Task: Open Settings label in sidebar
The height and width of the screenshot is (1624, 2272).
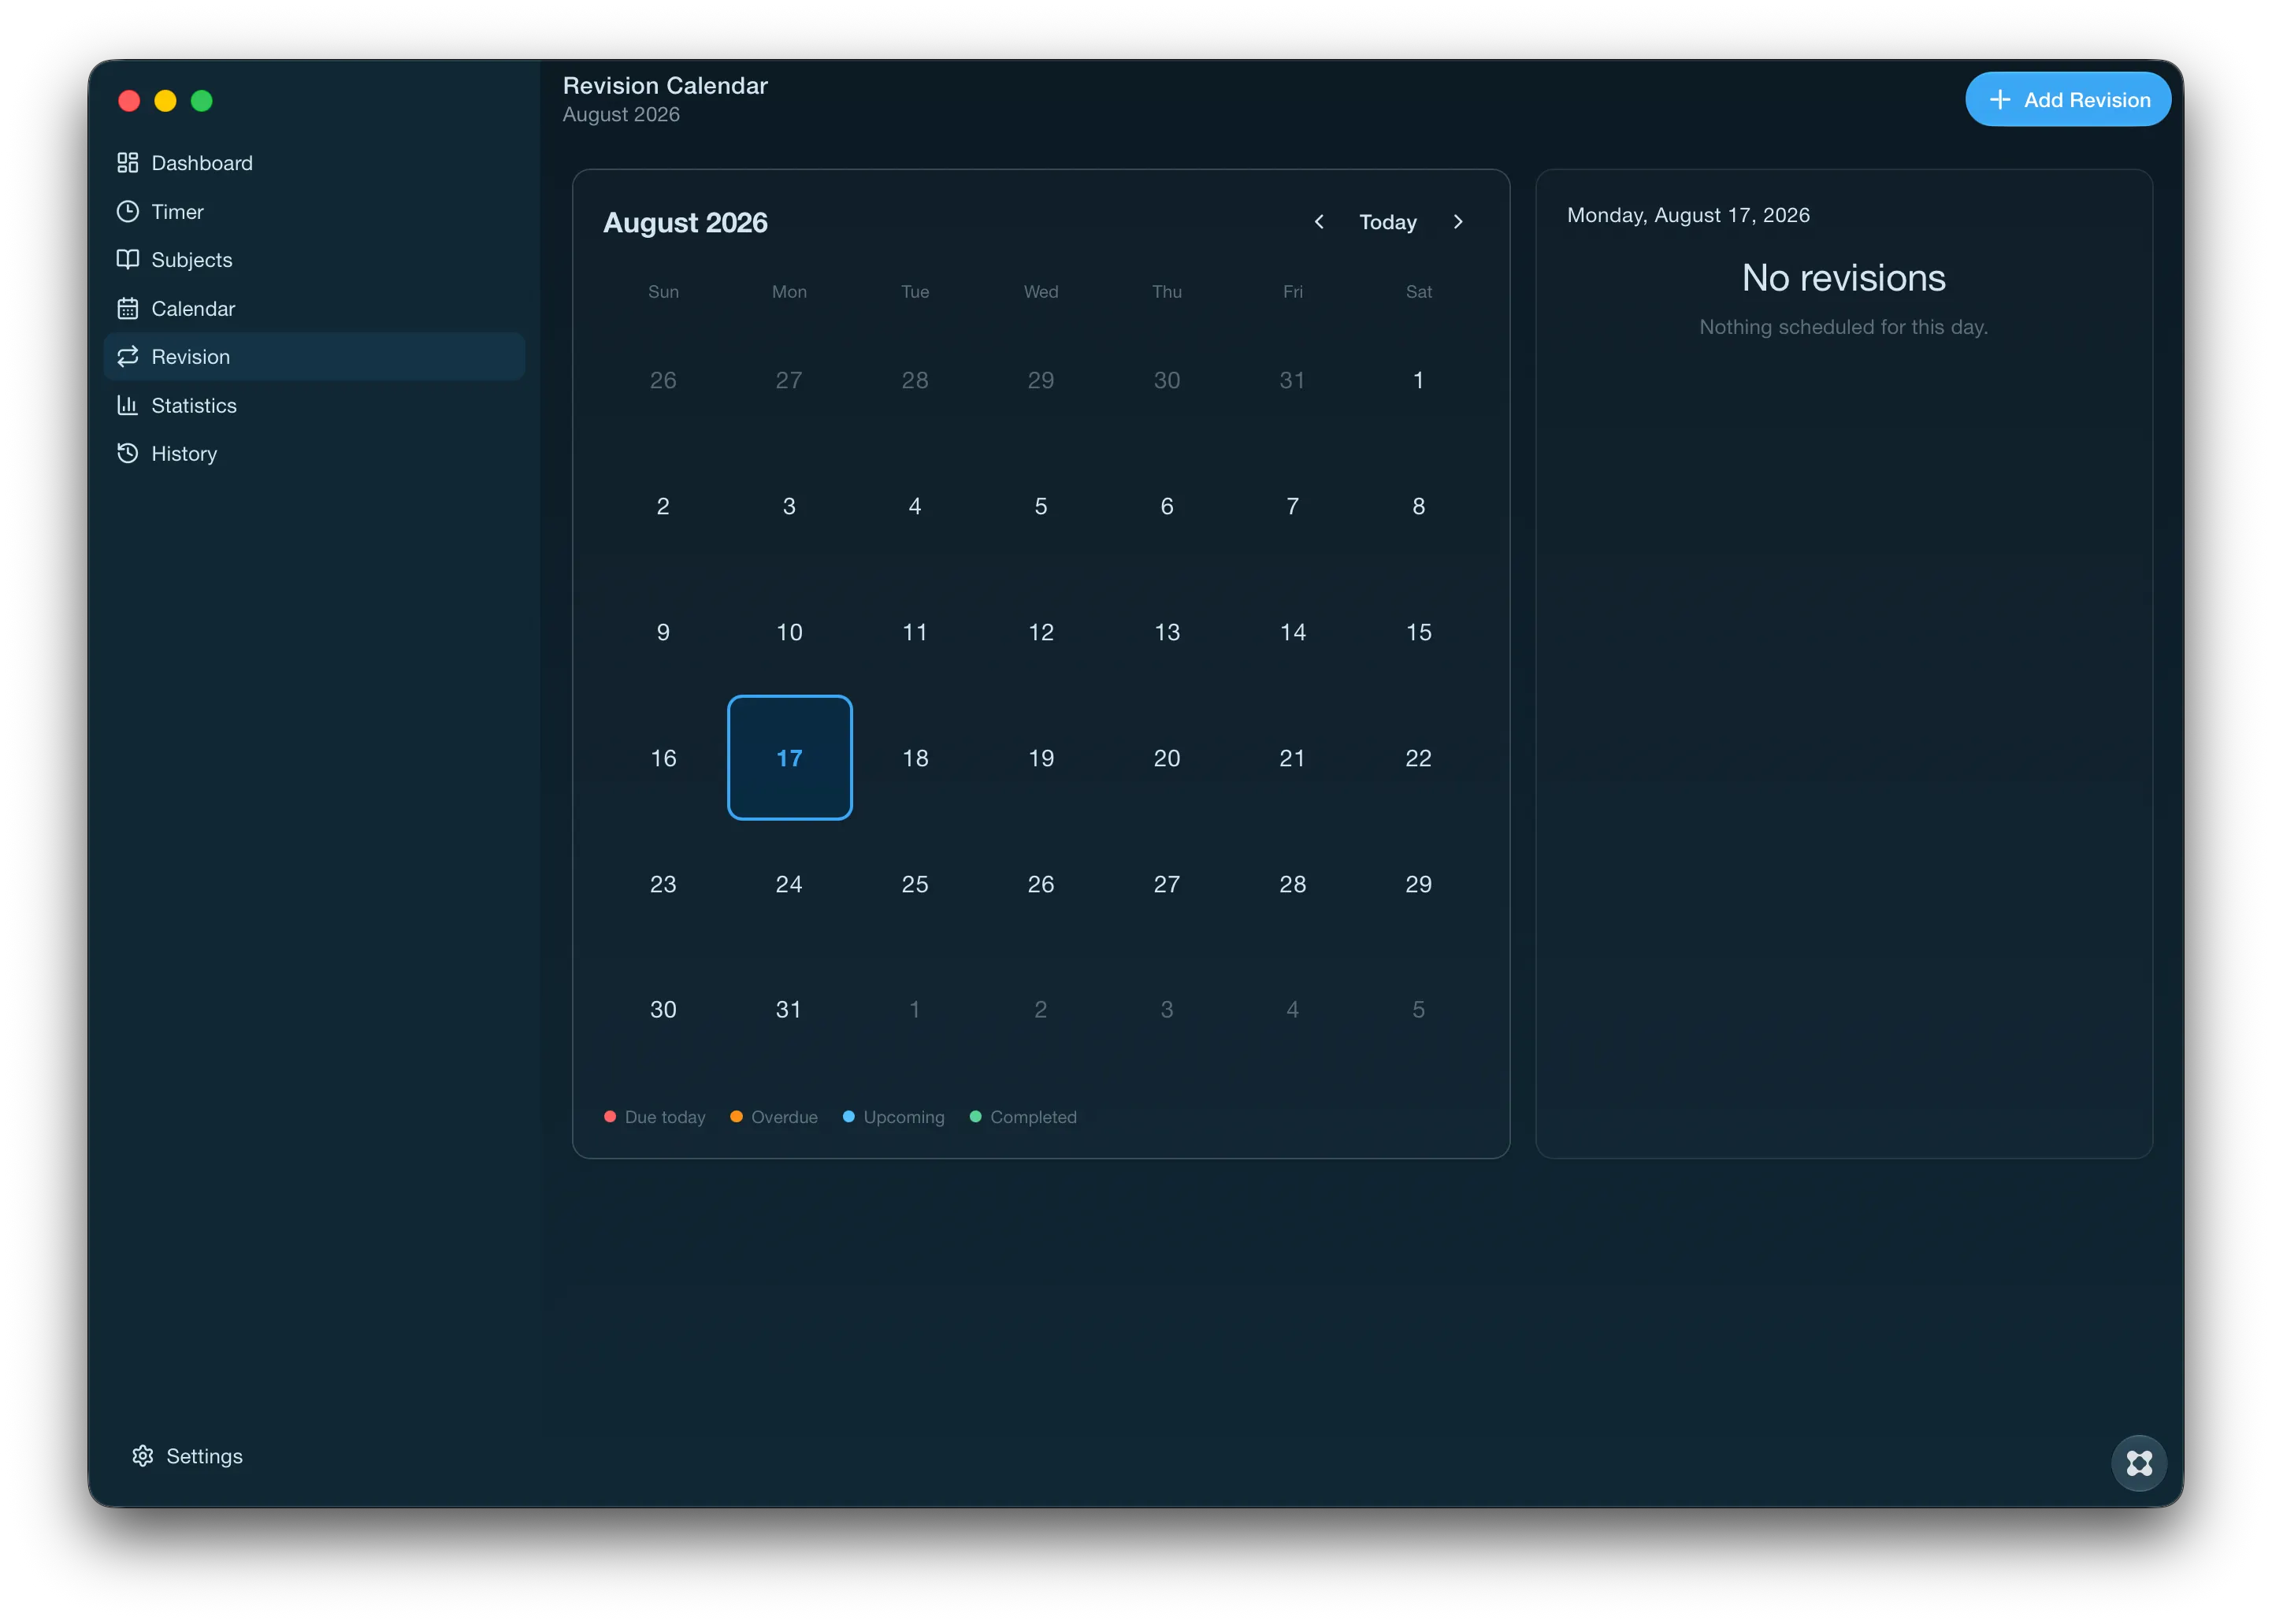Action: (204, 1456)
